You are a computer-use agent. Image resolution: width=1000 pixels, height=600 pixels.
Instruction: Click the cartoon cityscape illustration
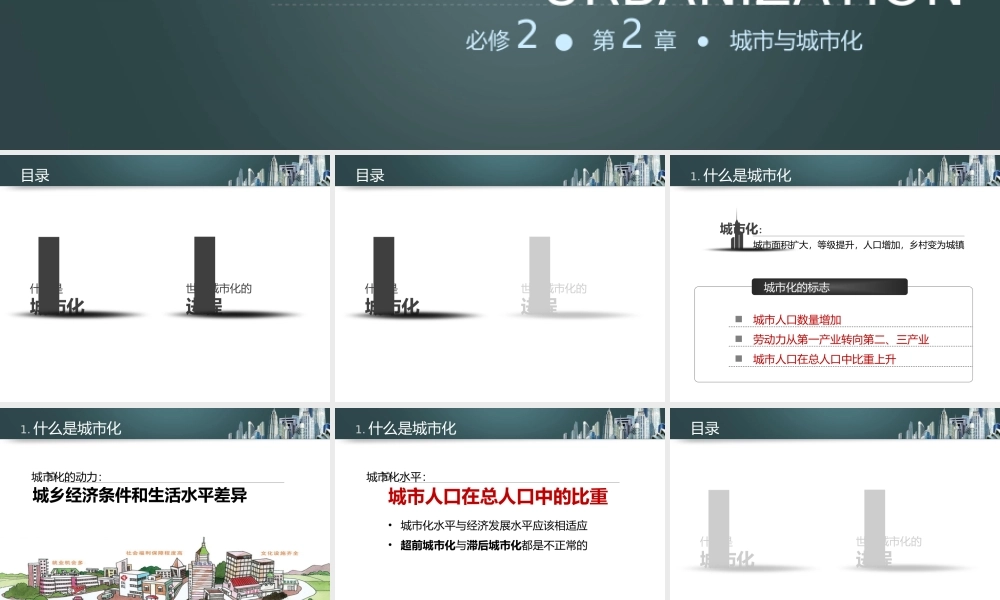165,568
